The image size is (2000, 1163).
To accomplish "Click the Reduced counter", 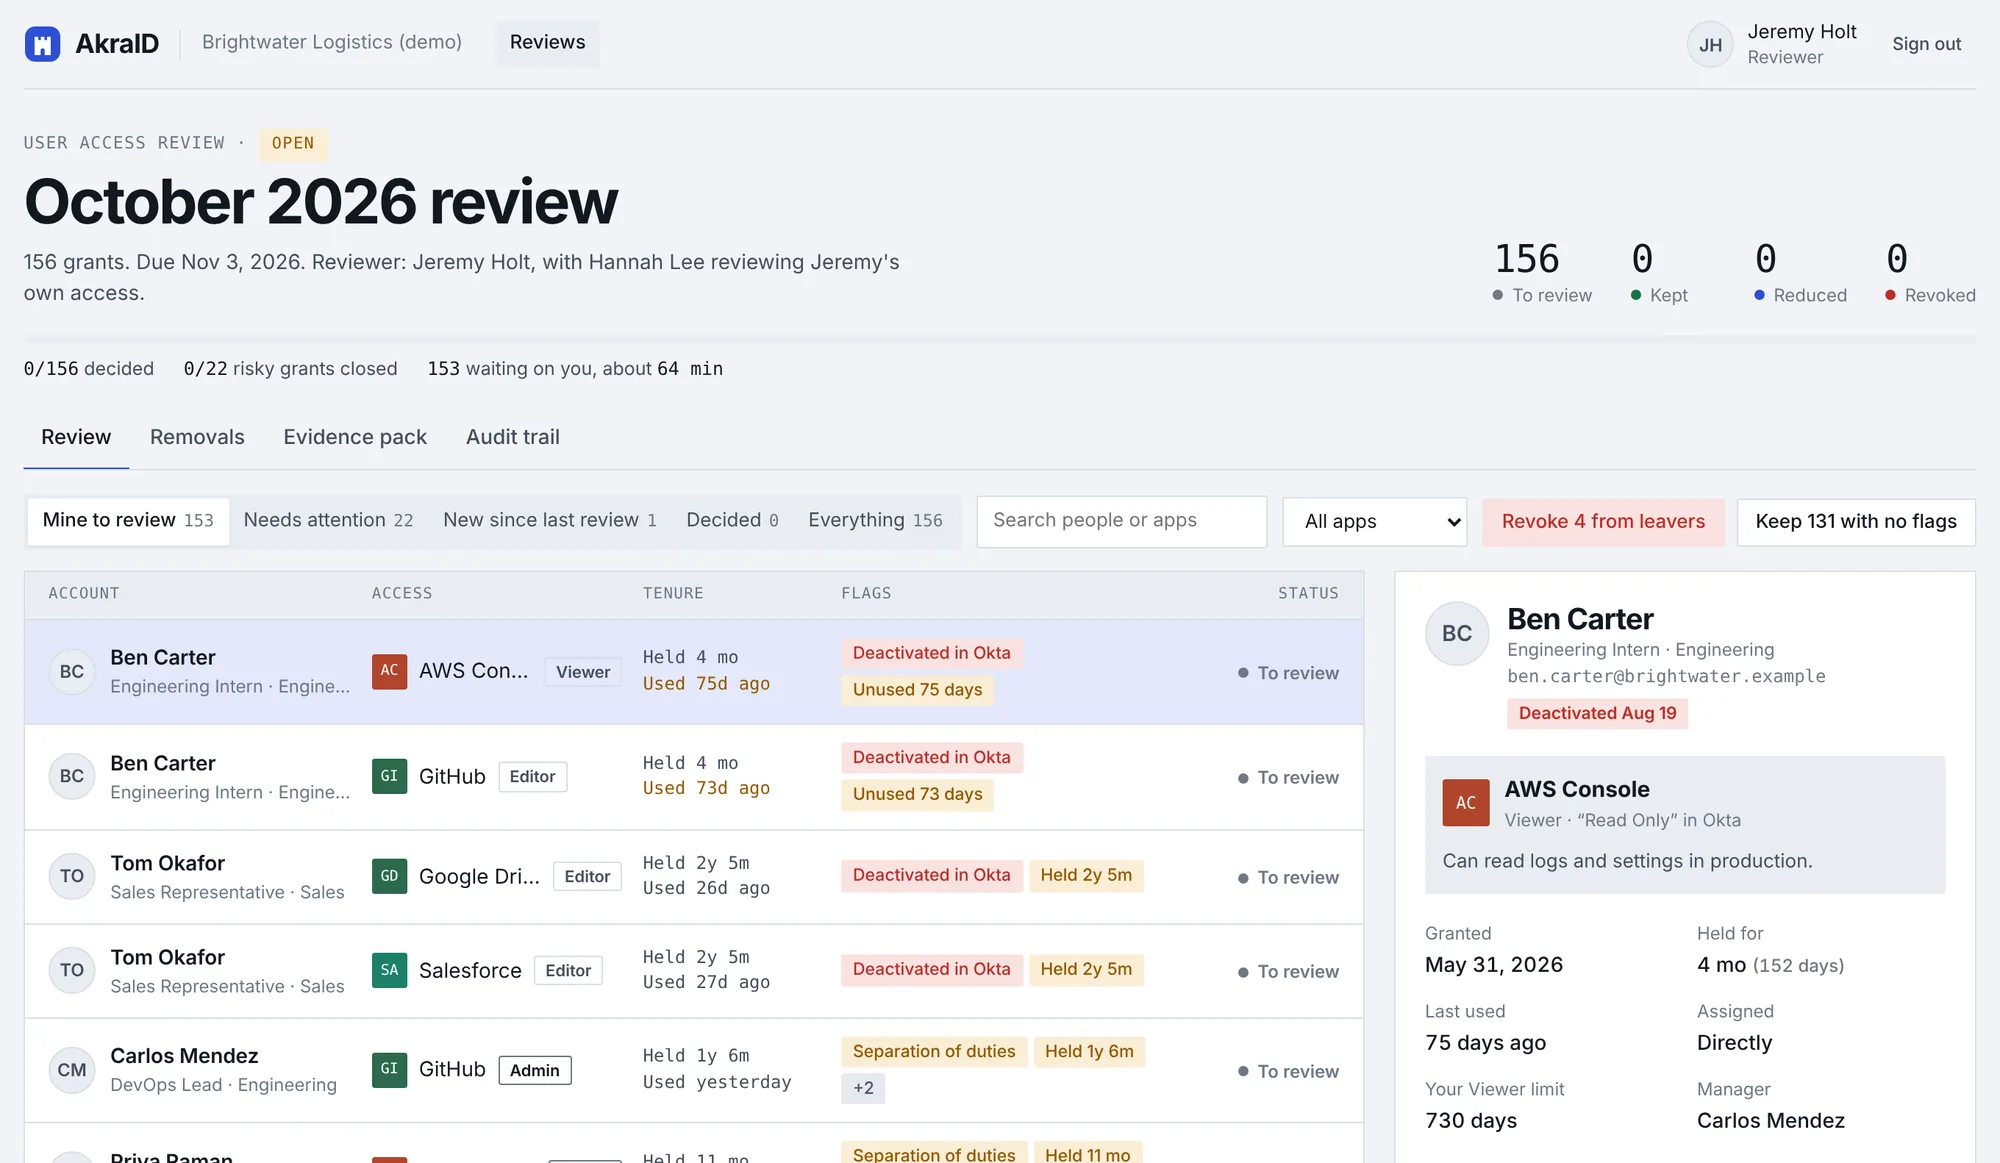I will pos(1800,272).
